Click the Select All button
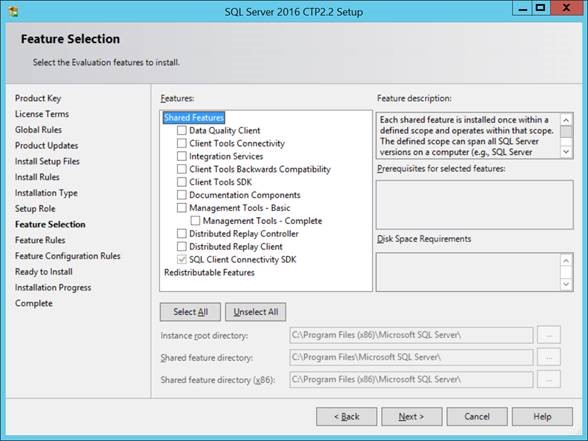 190,312
